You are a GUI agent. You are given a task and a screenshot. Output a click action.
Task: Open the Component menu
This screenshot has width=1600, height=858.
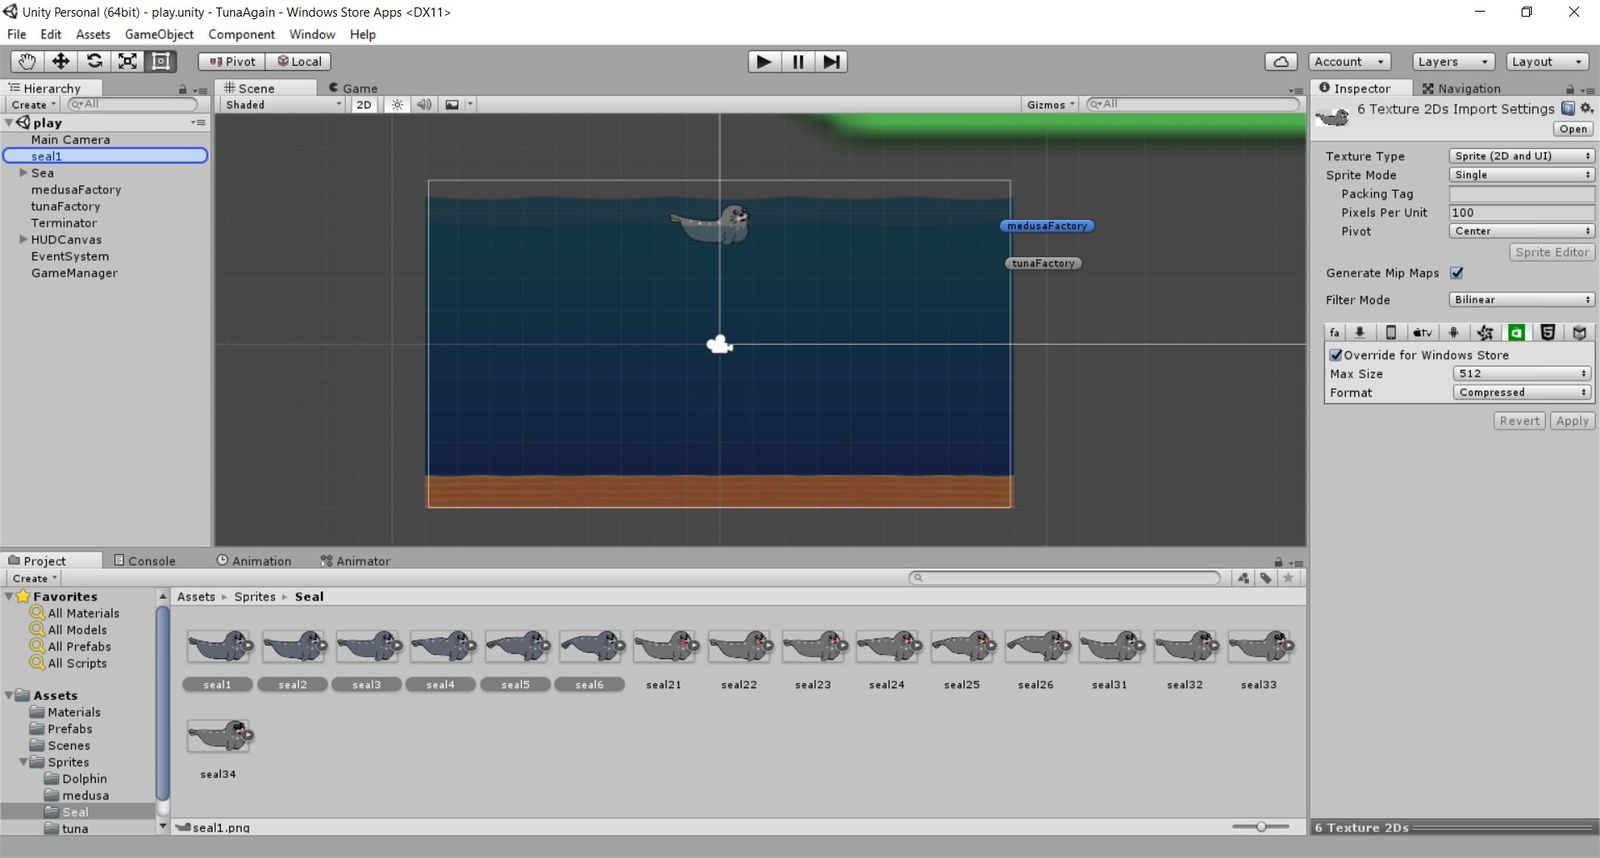click(x=241, y=34)
